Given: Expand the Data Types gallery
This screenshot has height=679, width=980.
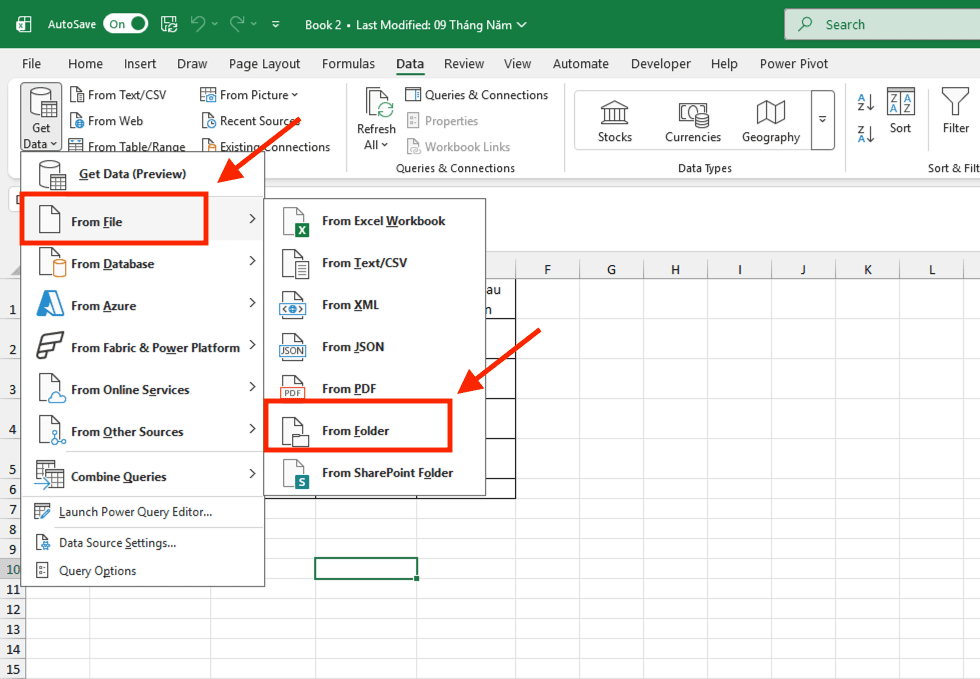Looking at the screenshot, I should (x=822, y=119).
